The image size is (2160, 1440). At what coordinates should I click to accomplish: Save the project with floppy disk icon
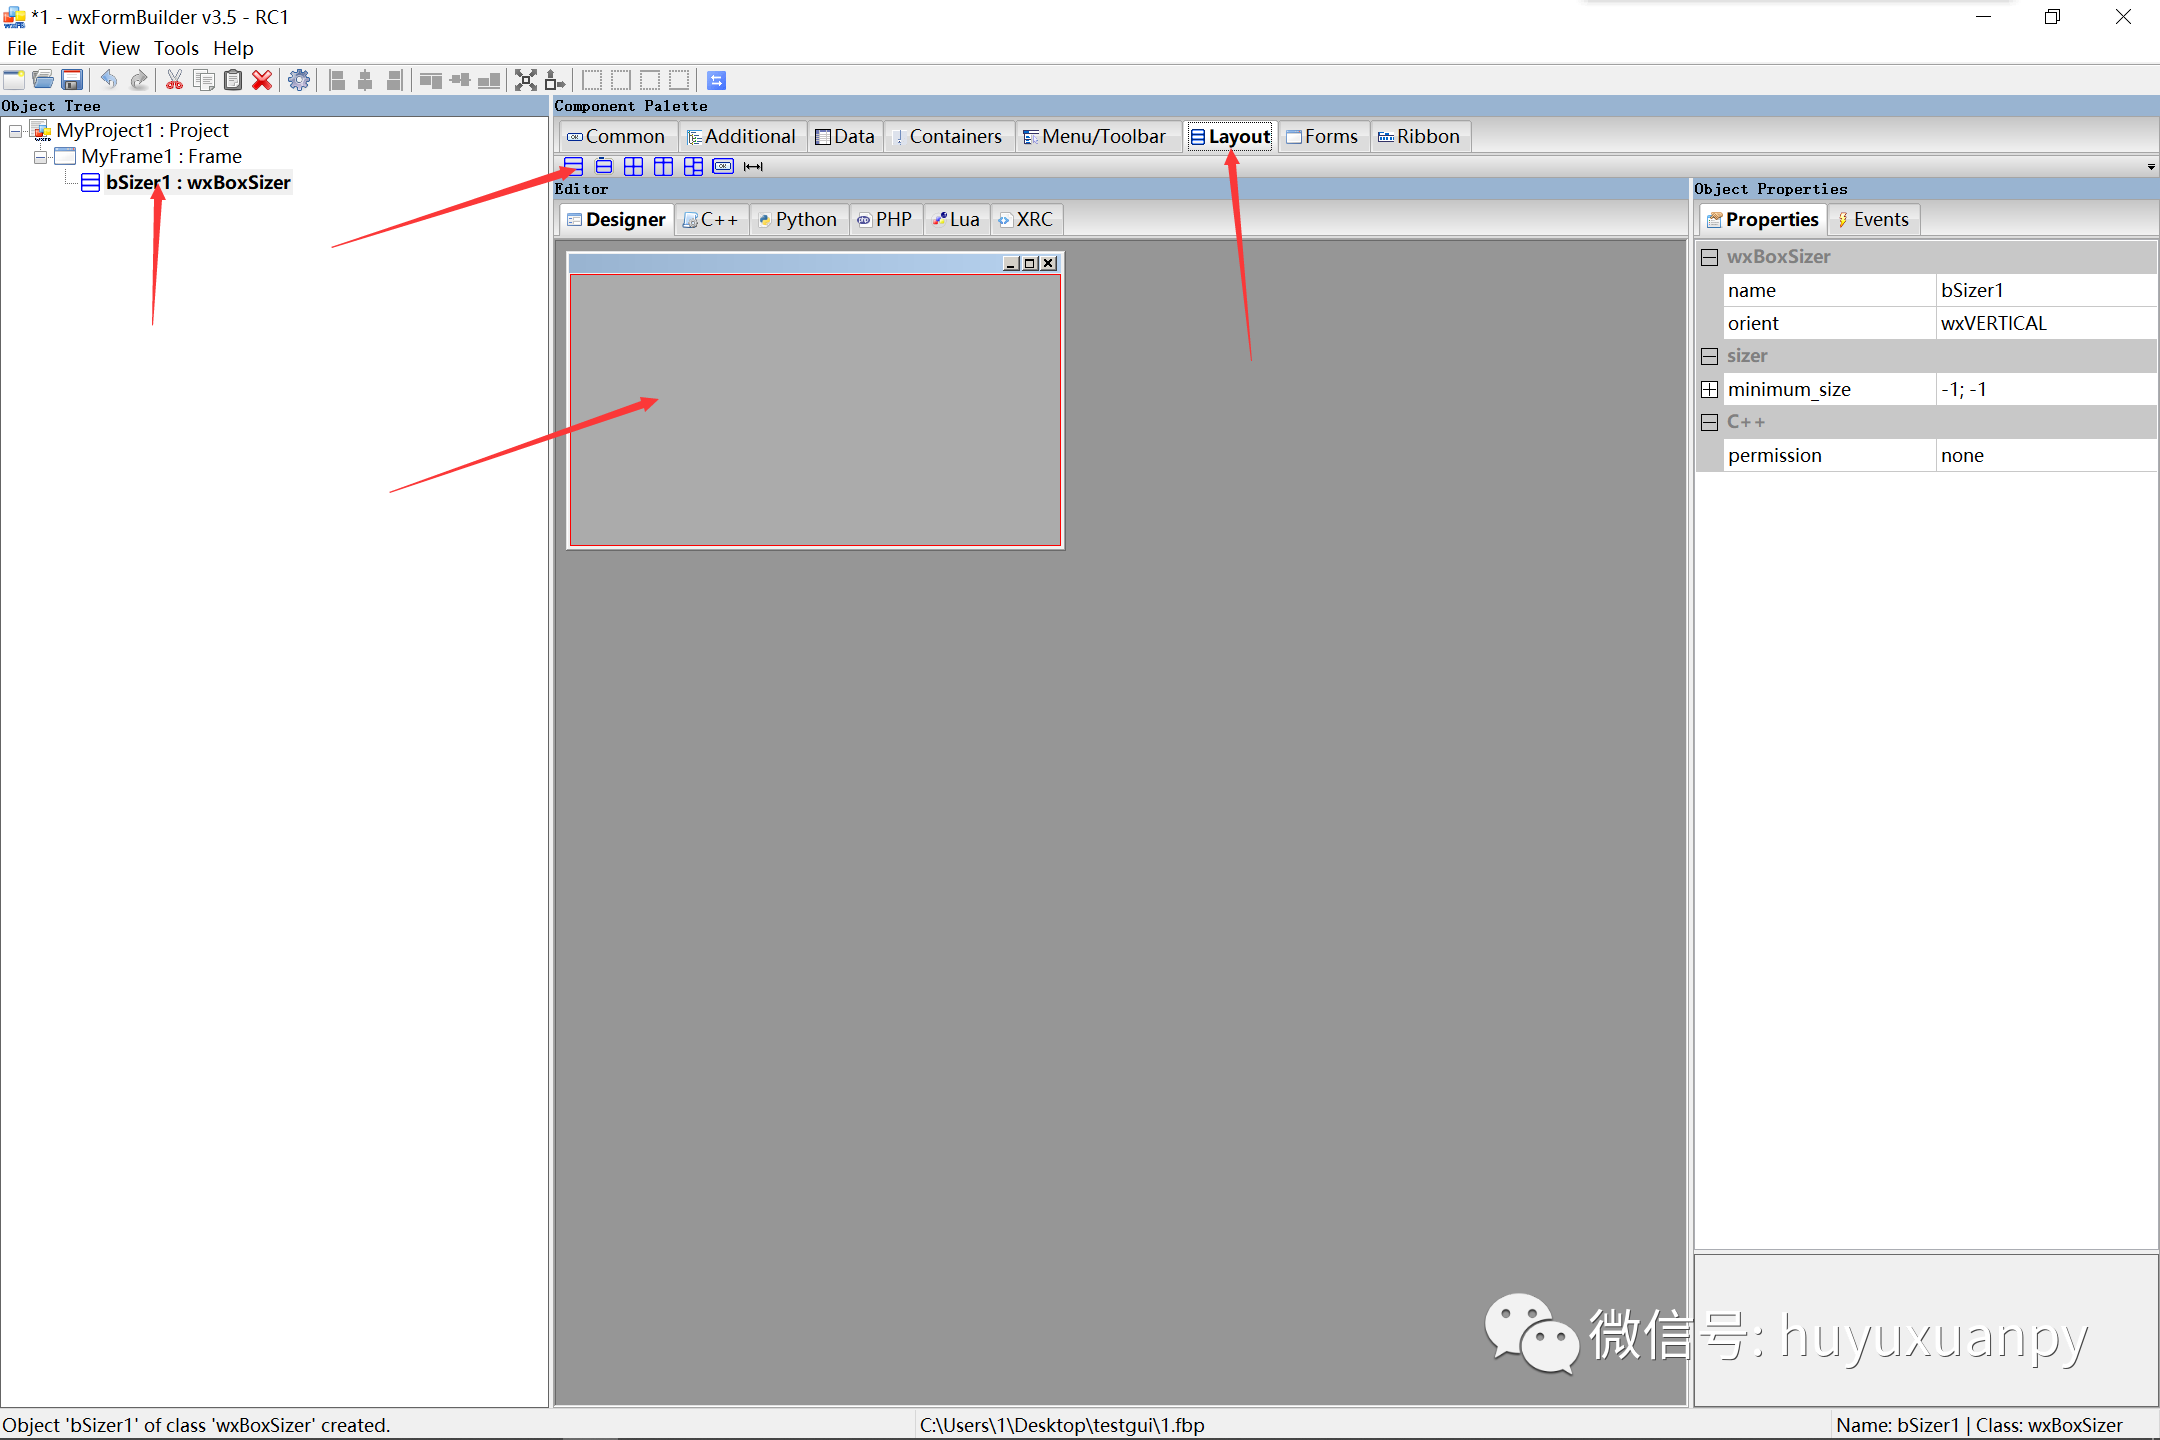72,80
